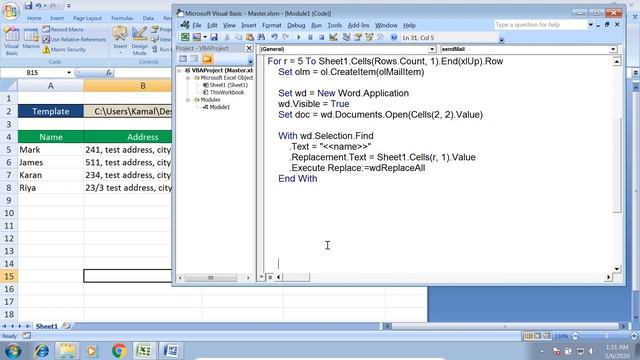
Task: Click the Sheet1 worksheet tab
Action: (x=47, y=326)
